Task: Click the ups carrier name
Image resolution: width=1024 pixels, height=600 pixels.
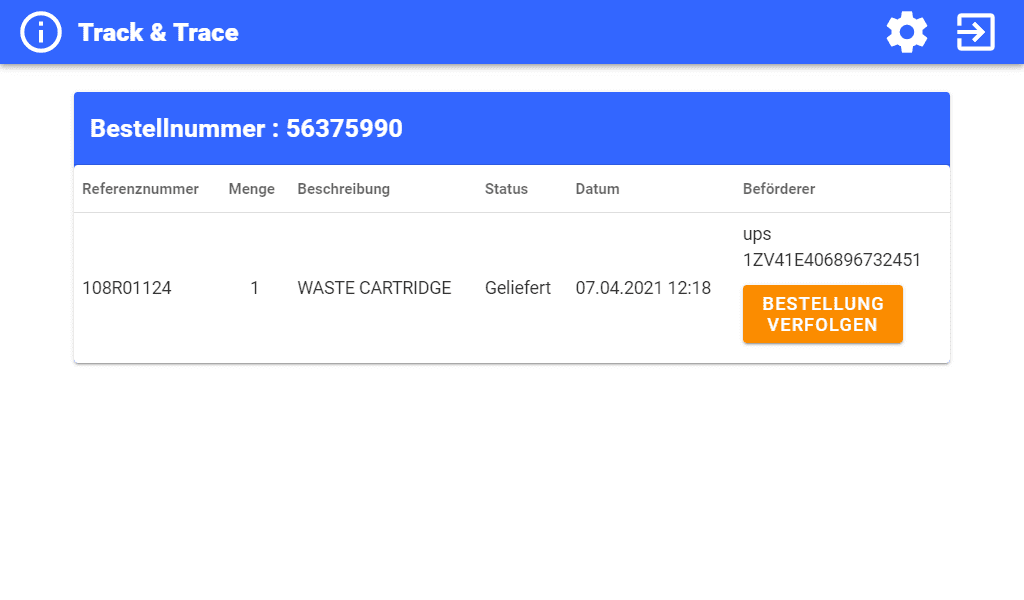Action: (x=757, y=235)
